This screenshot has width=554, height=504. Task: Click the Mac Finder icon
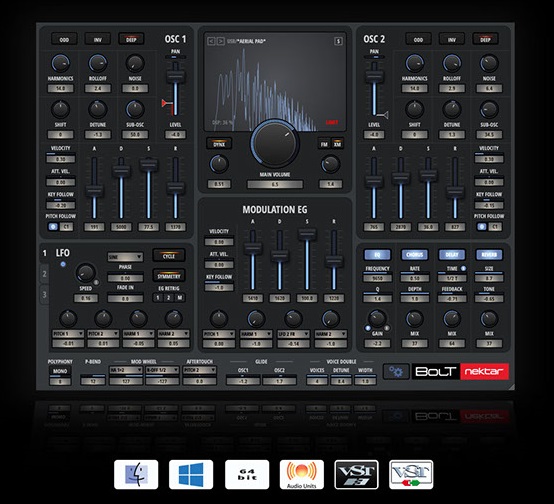click(x=136, y=475)
